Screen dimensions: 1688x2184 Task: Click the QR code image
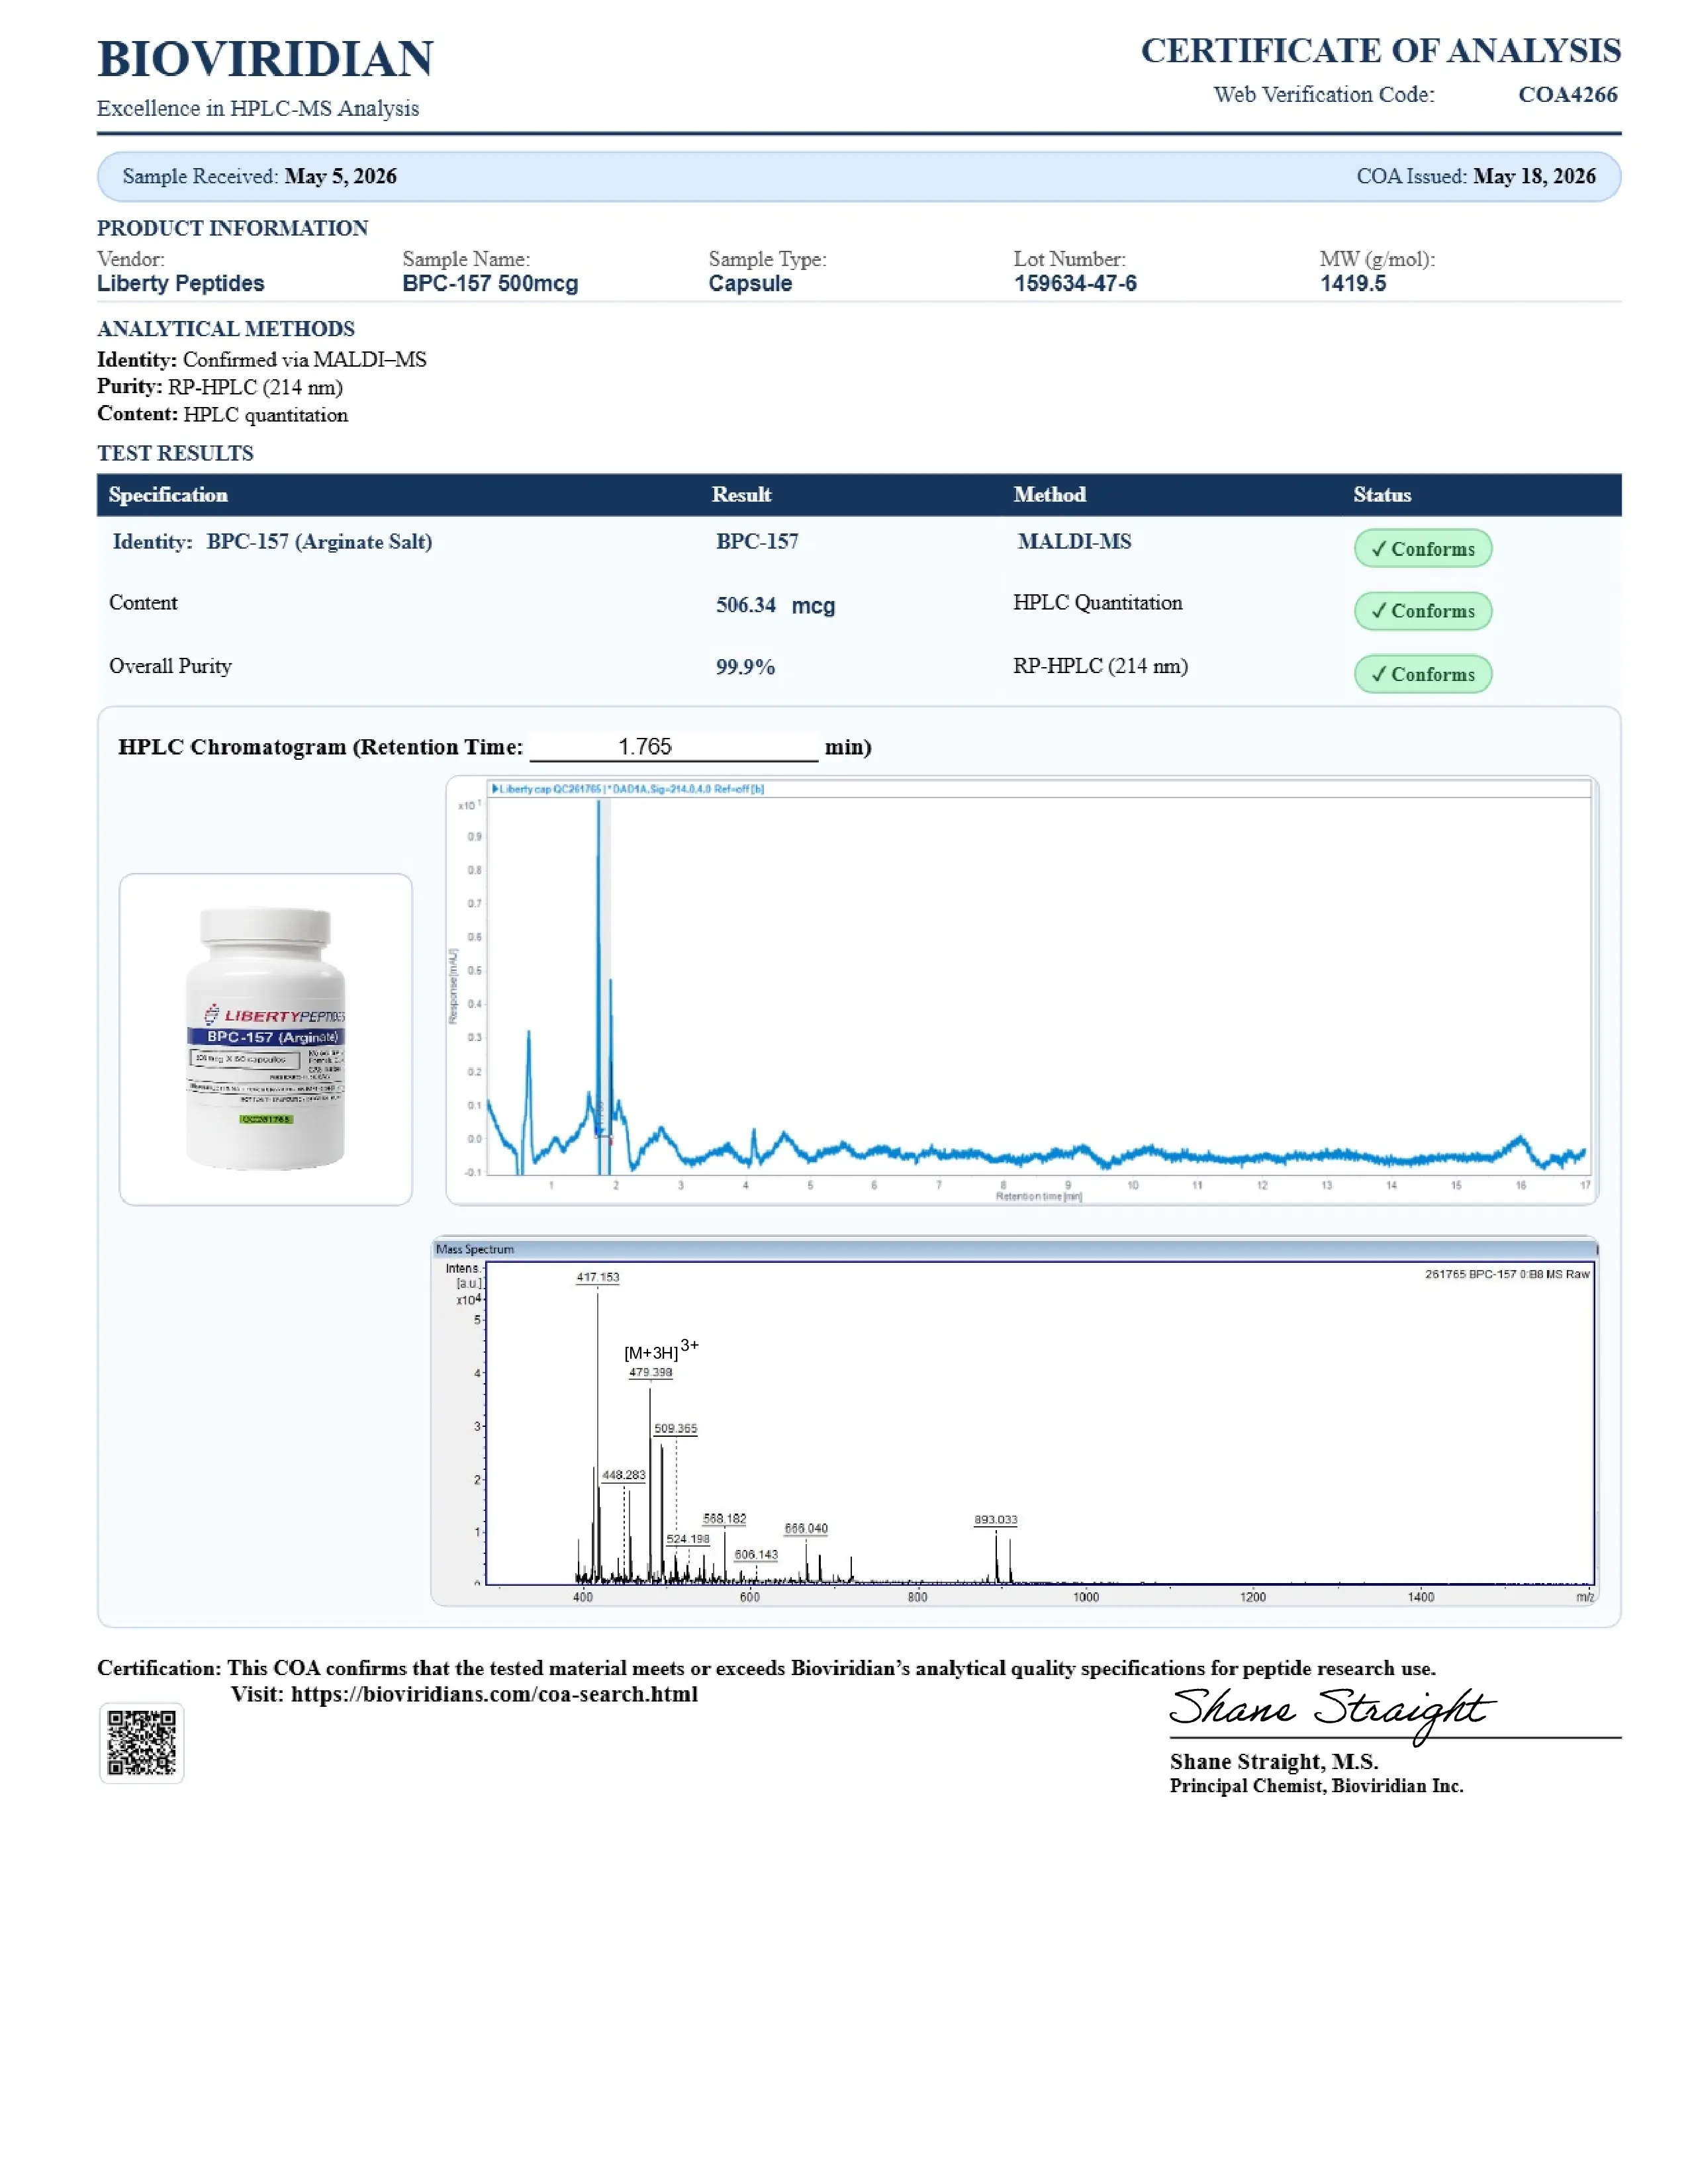click(x=142, y=1743)
